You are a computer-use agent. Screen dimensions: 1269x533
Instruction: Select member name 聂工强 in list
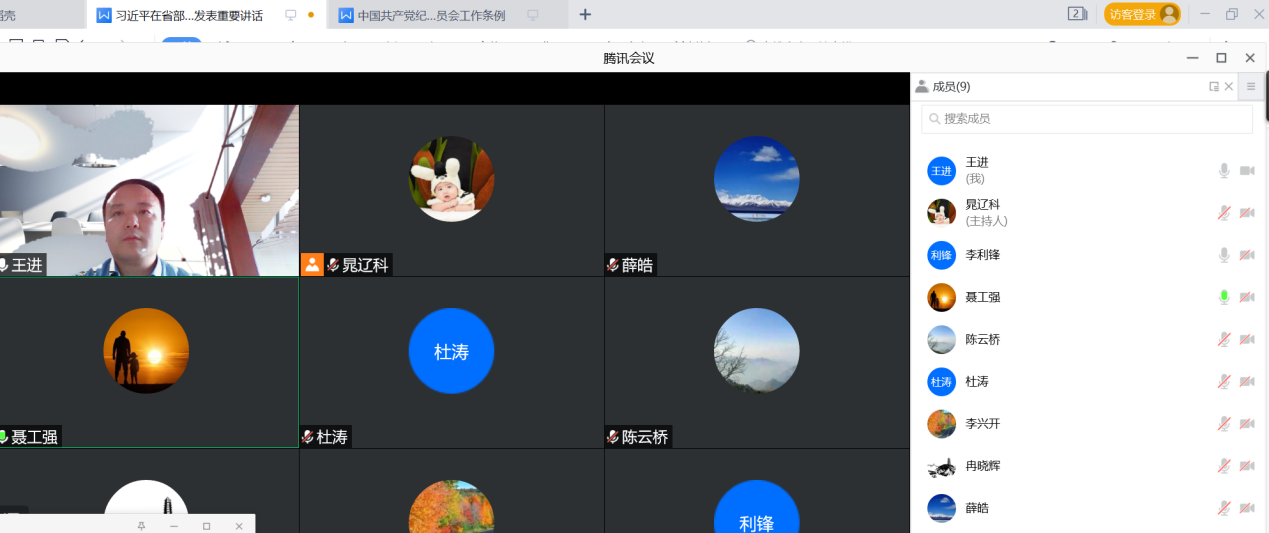pos(982,297)
